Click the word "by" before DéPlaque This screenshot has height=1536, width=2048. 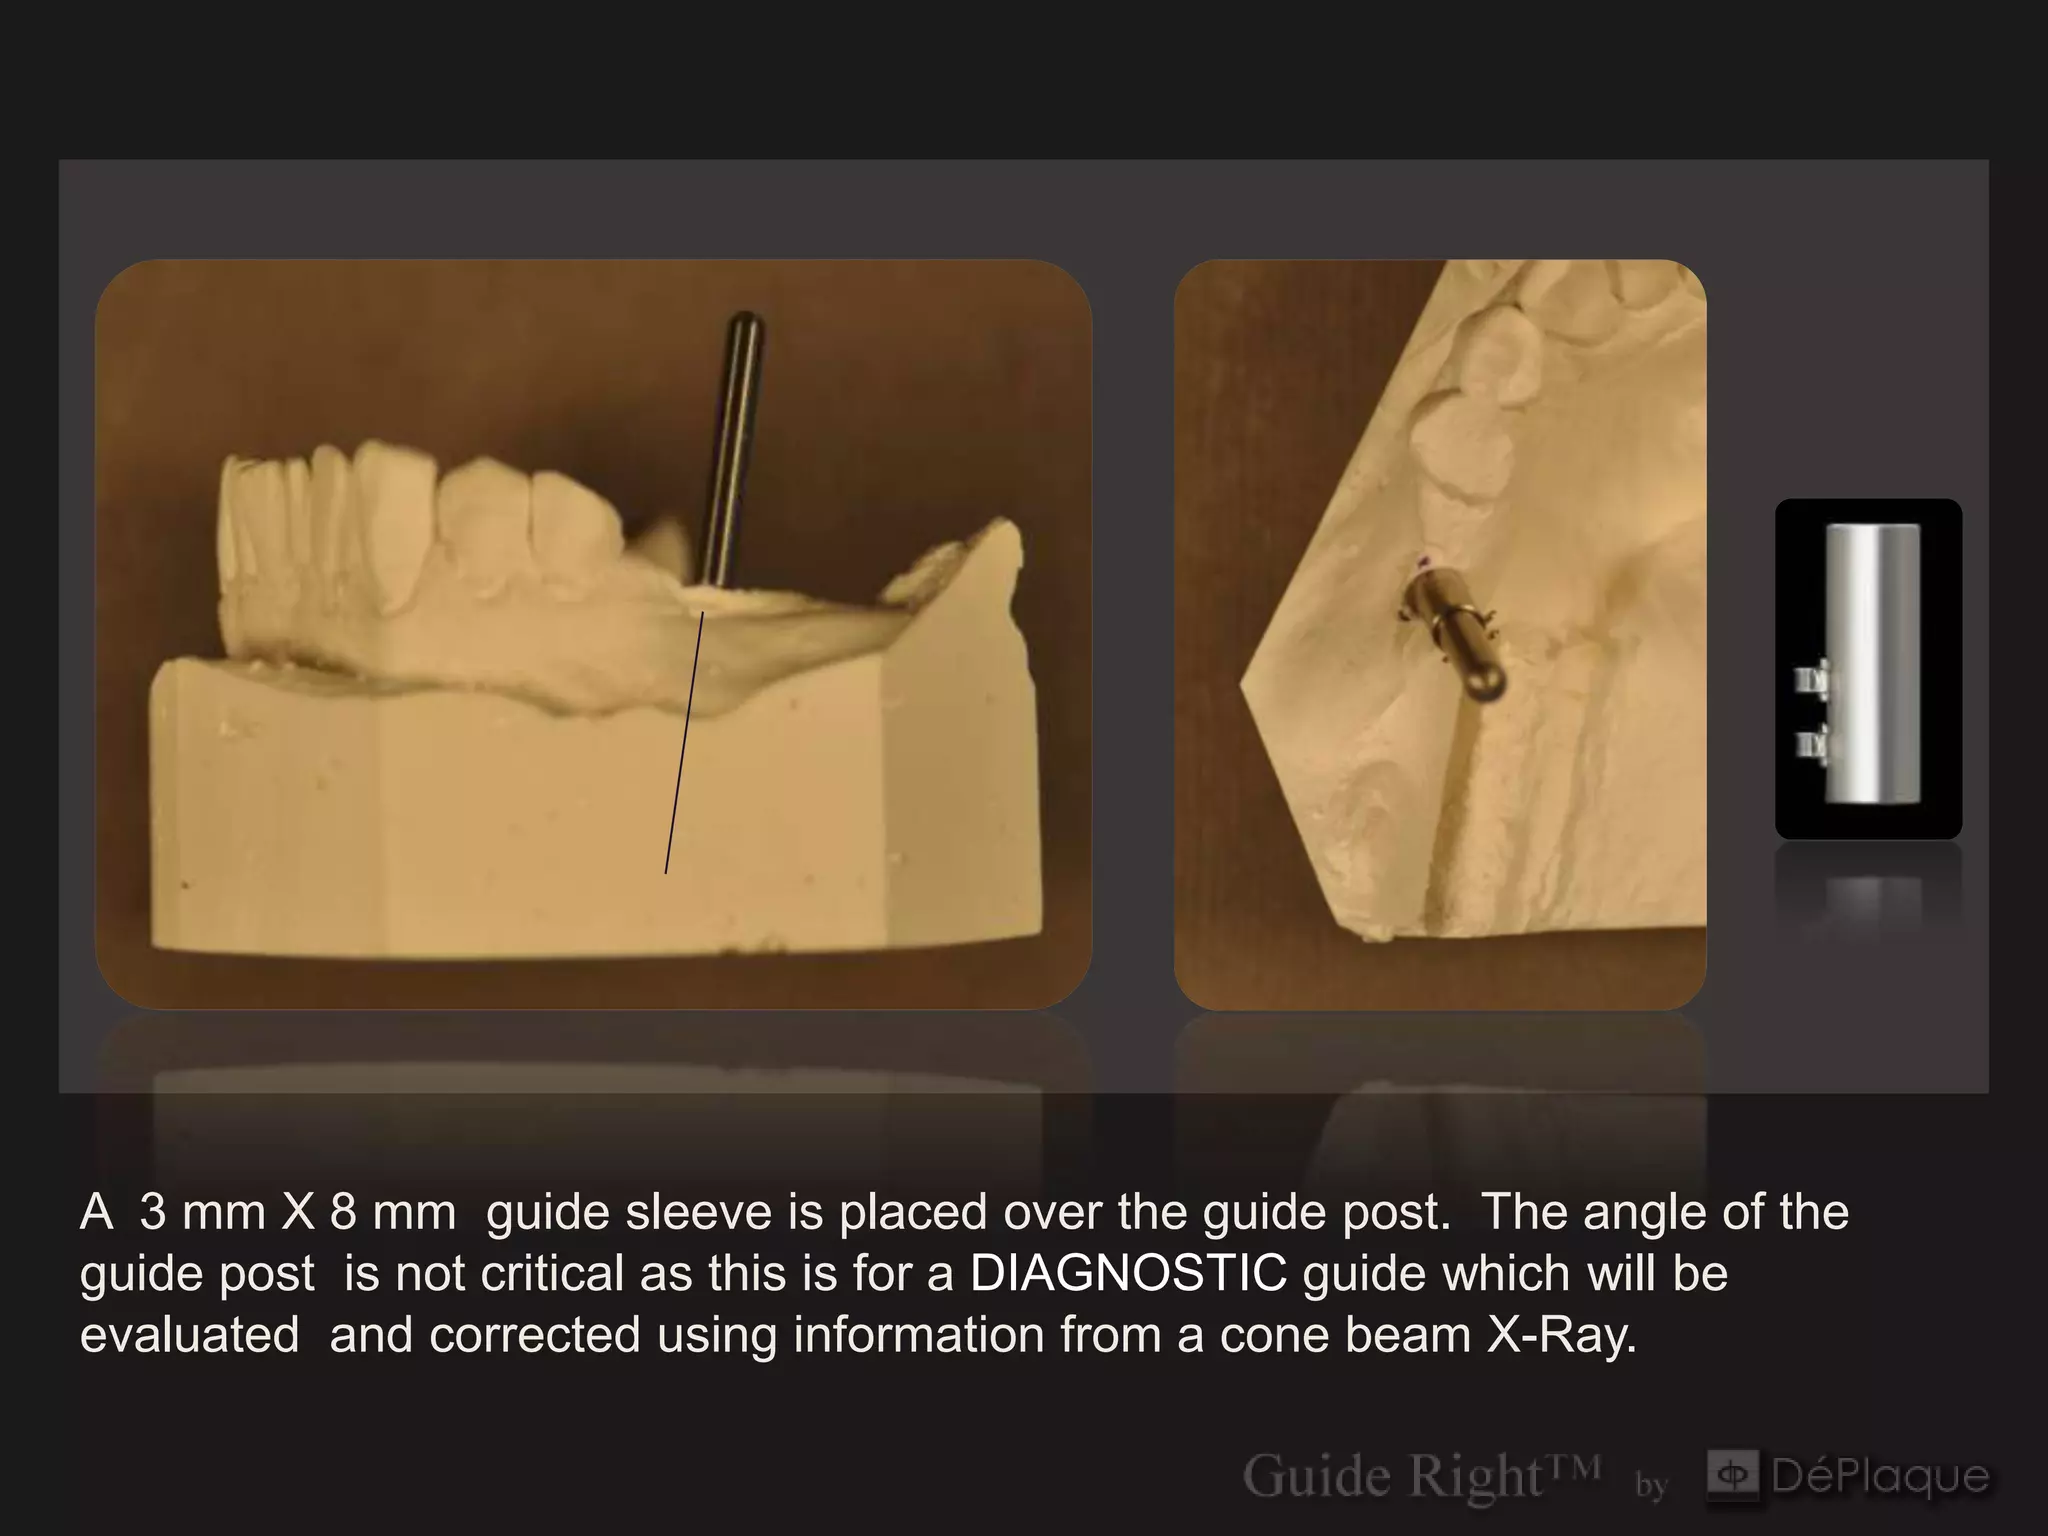[1652, 1485]
